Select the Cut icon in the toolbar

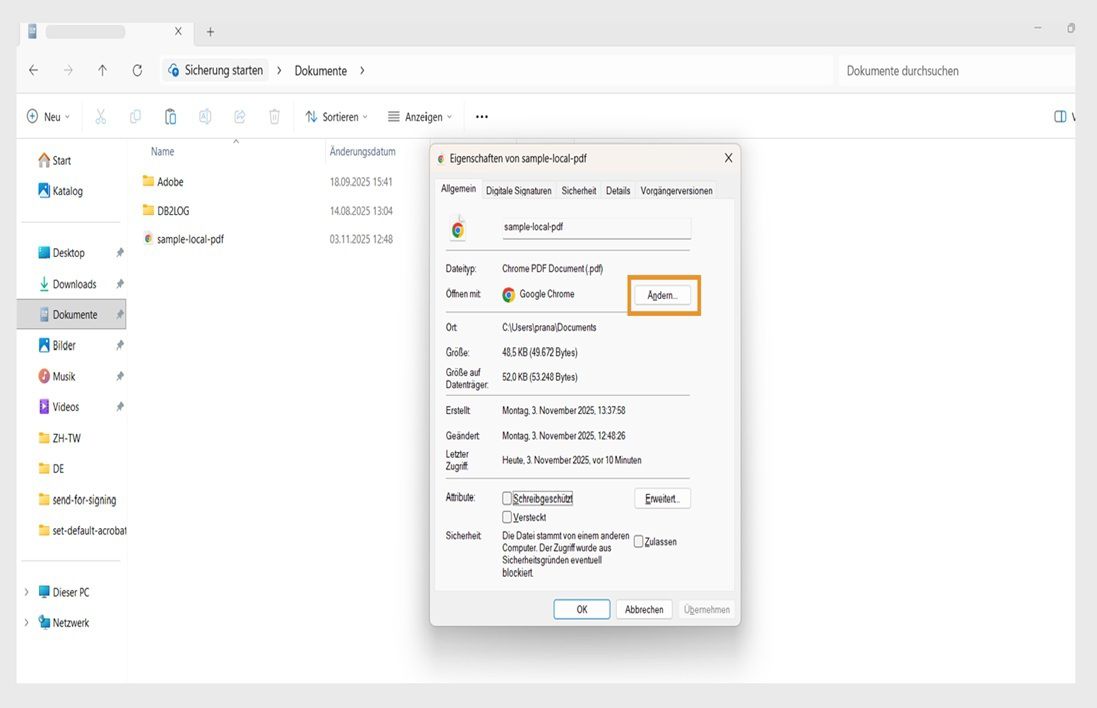pos(100,116)
